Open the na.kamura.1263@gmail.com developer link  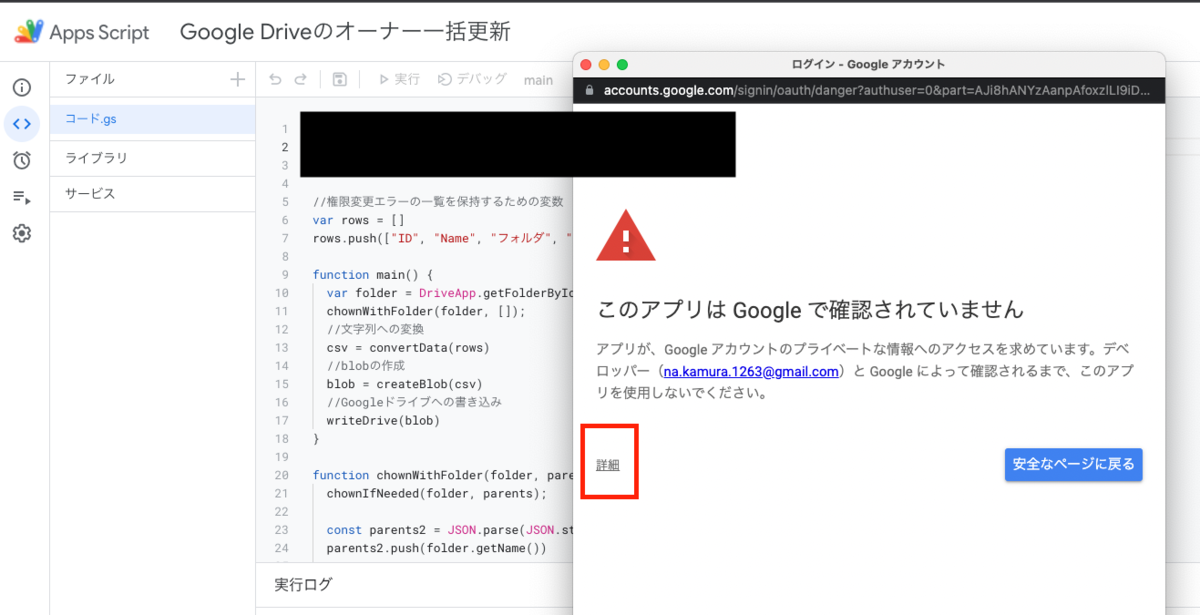(751, 372)
